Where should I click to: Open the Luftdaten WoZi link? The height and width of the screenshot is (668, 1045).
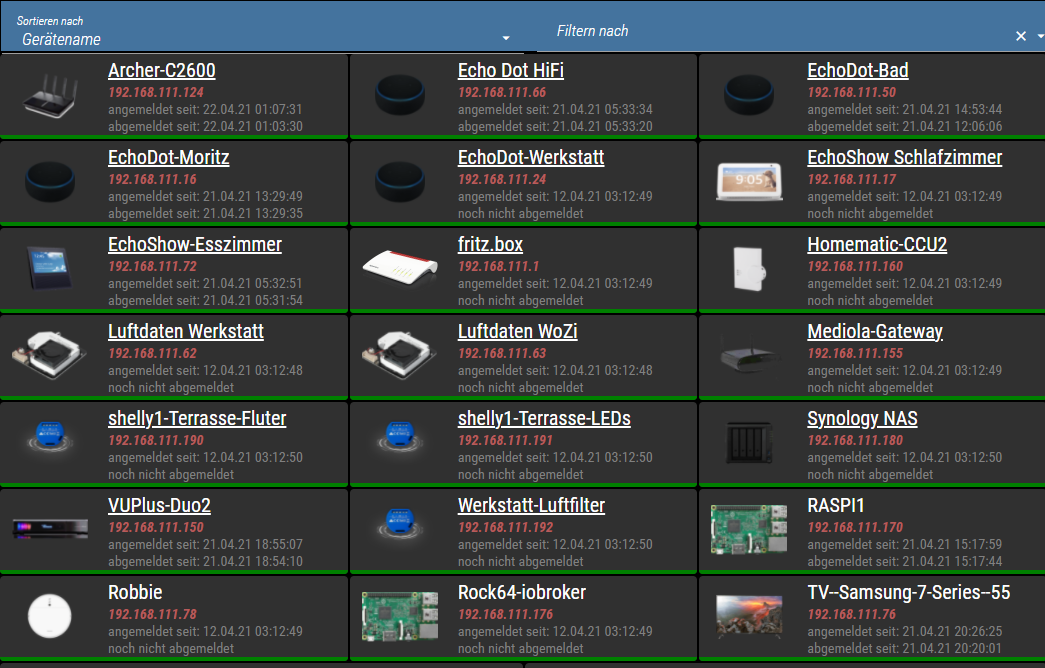(517, 331)
